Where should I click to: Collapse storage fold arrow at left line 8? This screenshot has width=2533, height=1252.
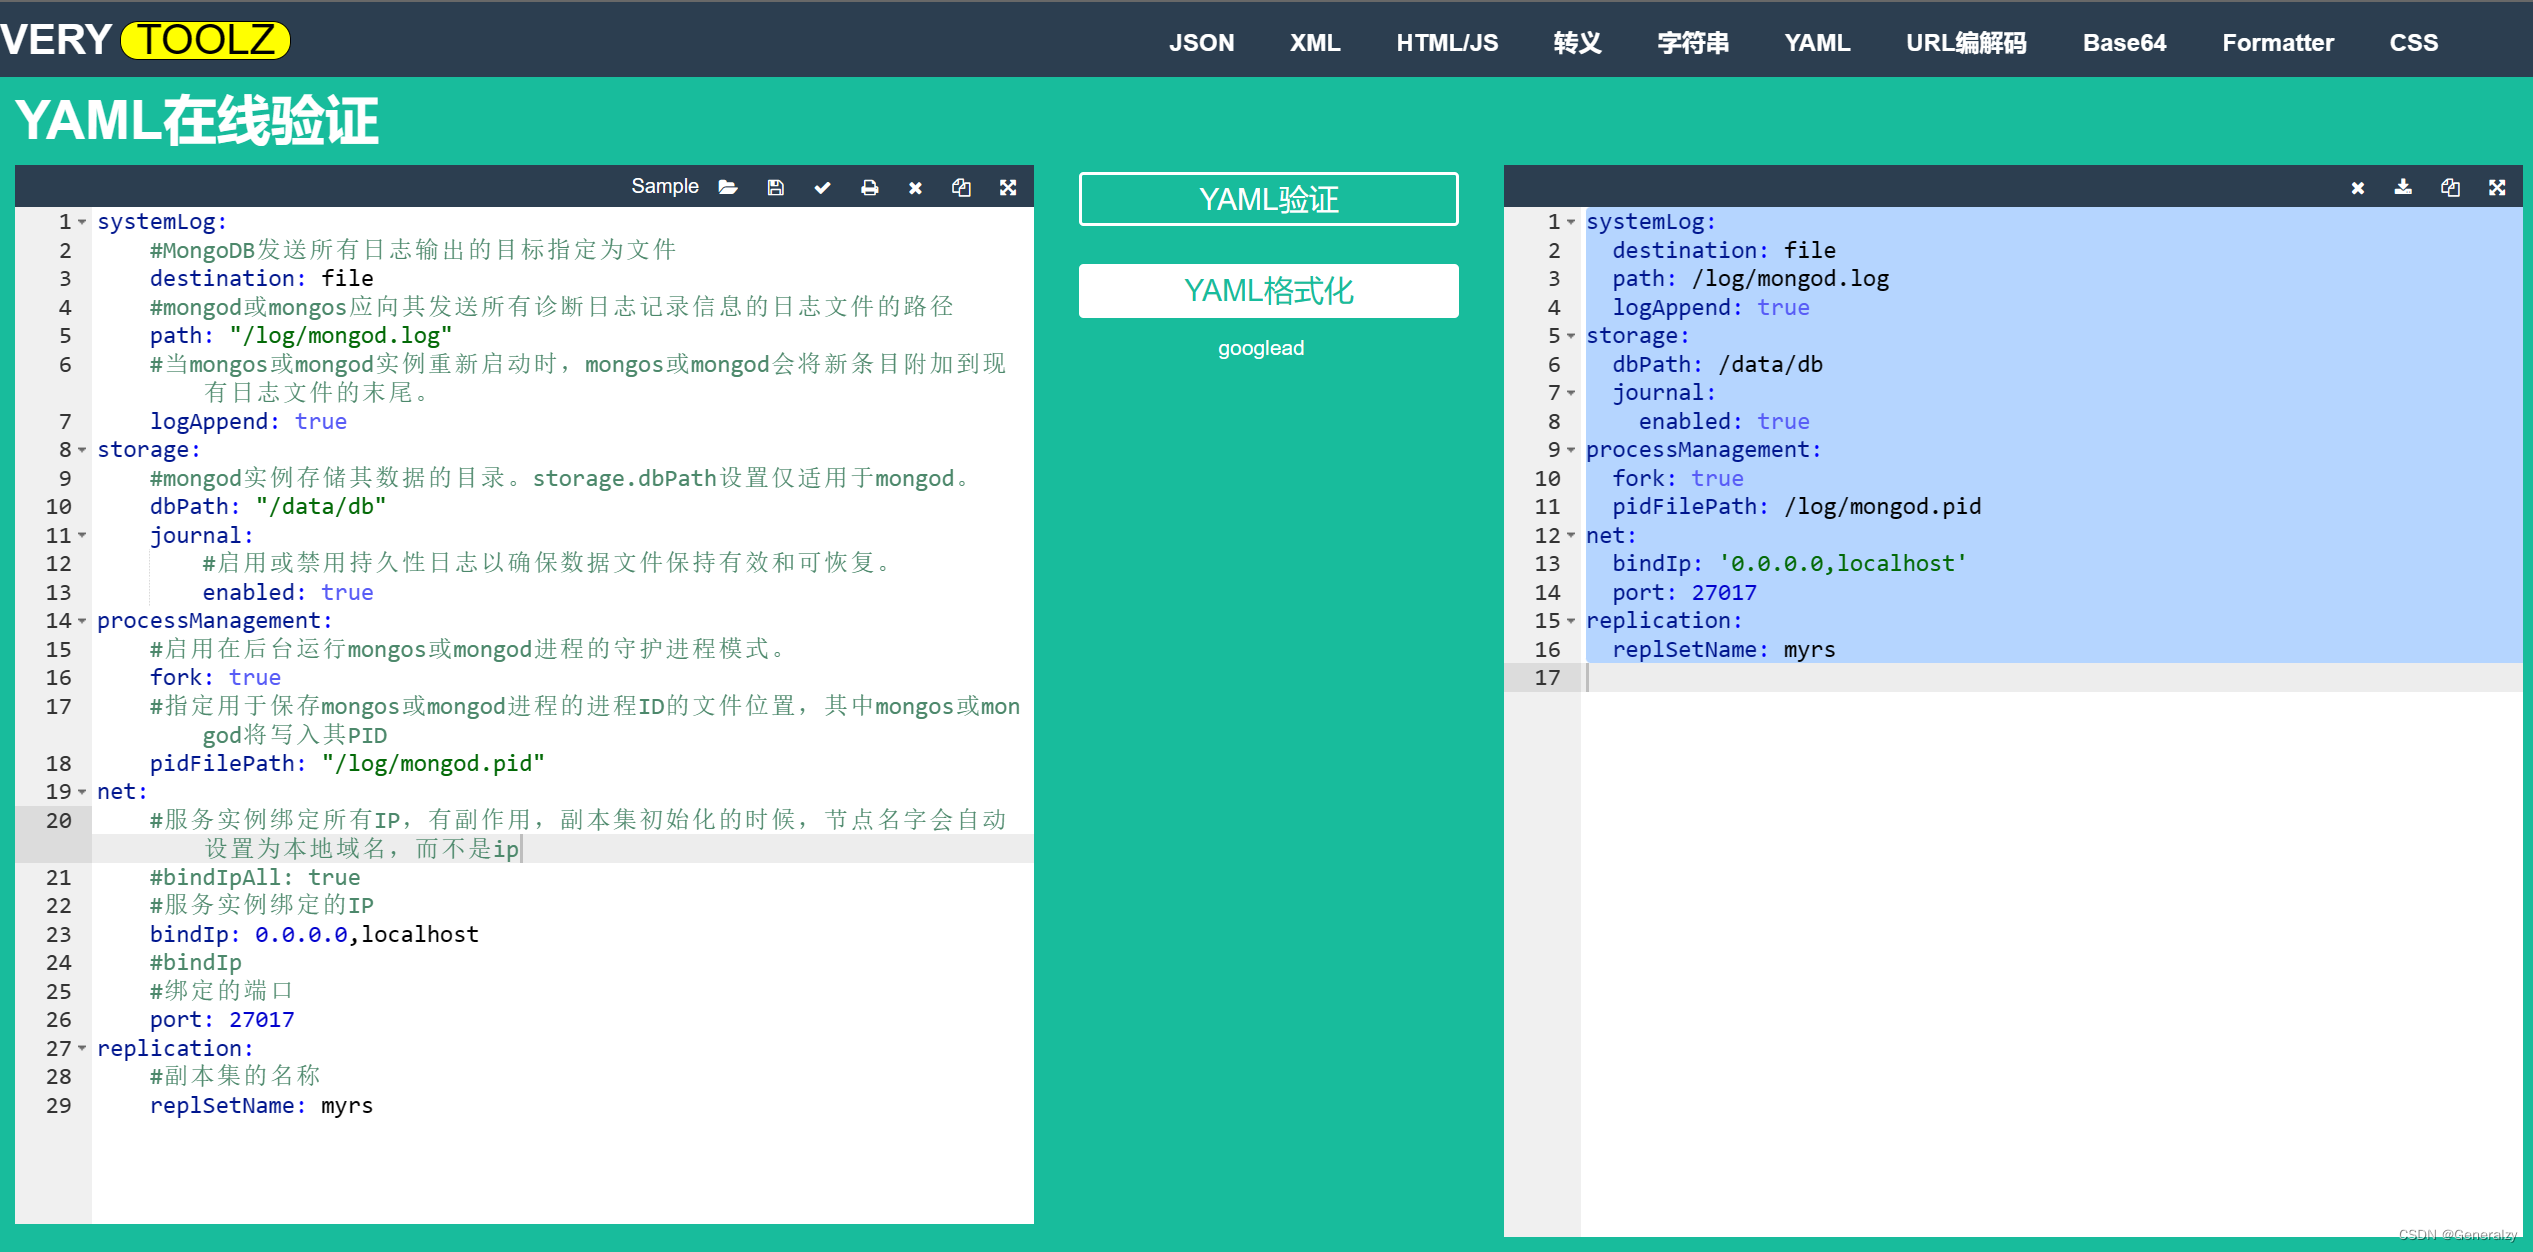coord(82,450)
